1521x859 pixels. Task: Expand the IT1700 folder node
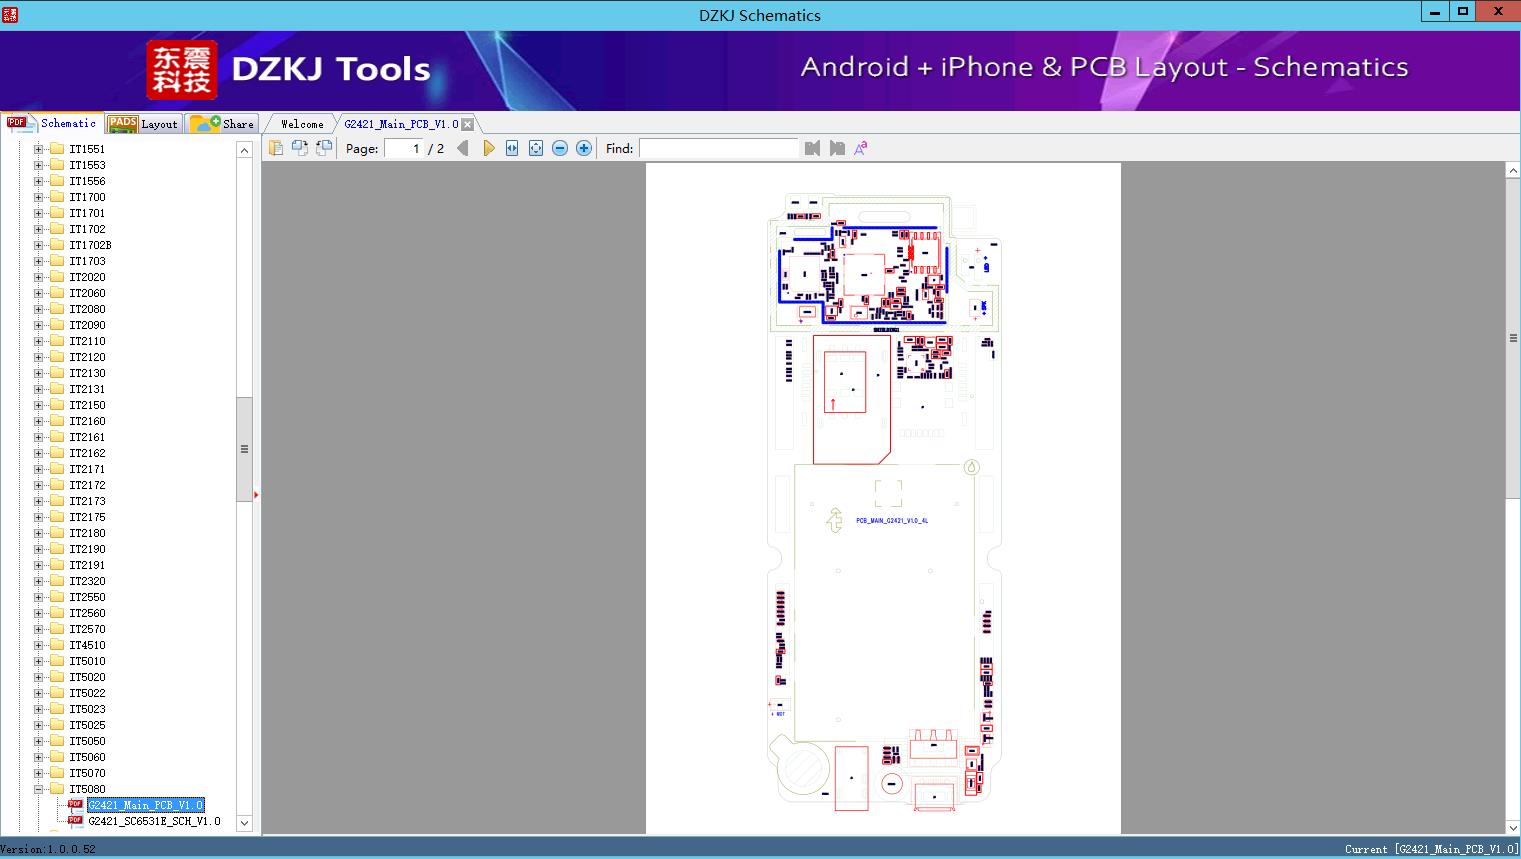pos(39,197)
